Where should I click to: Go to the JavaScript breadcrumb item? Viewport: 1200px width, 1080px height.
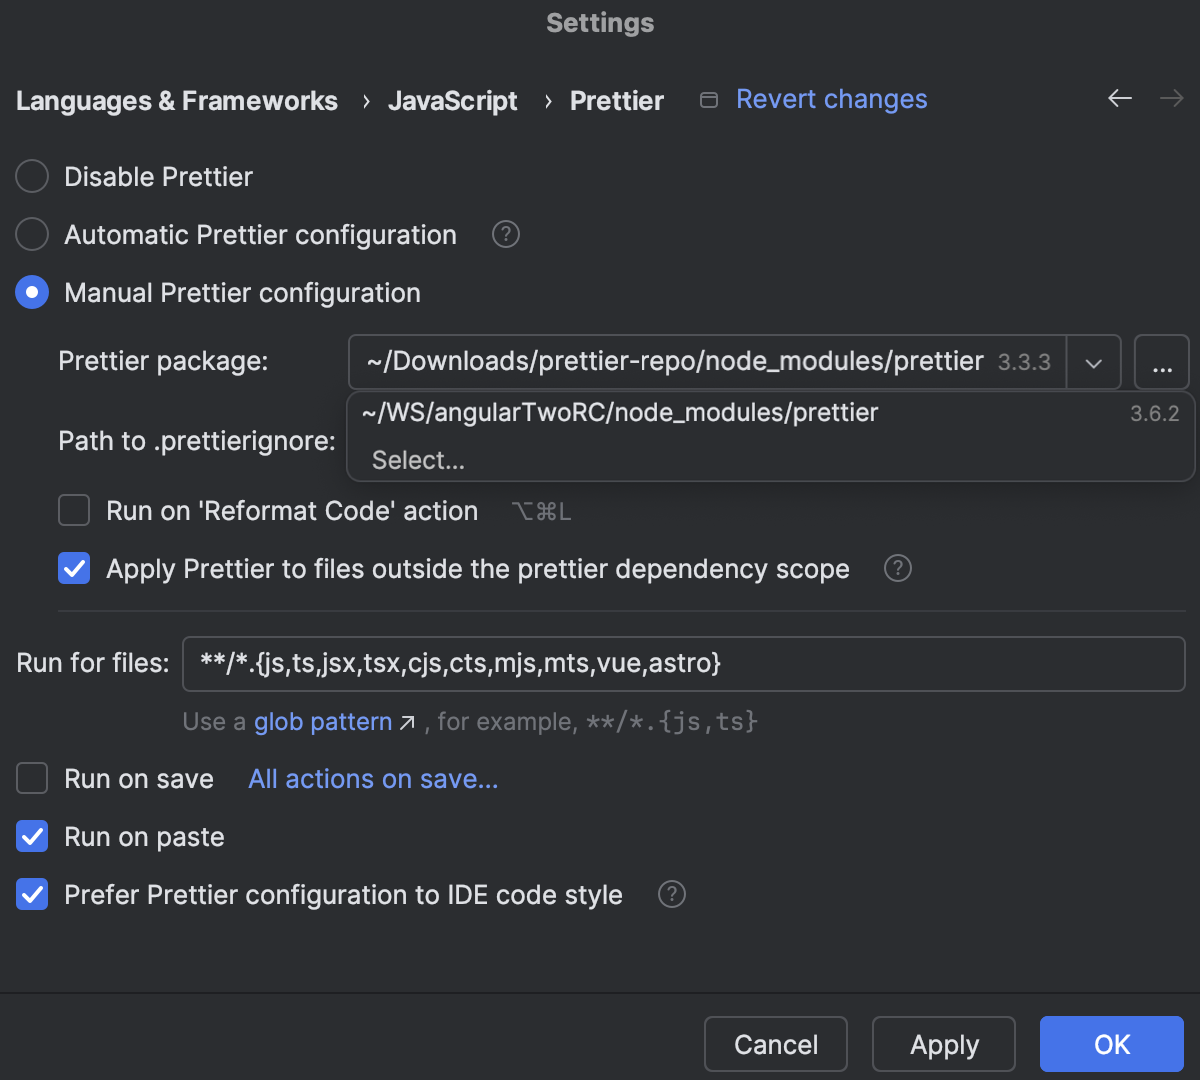(452, 100)
